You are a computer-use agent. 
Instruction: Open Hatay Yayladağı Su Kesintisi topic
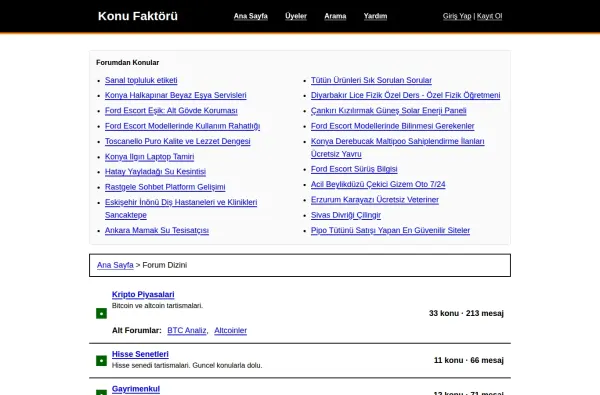[155, 171]
